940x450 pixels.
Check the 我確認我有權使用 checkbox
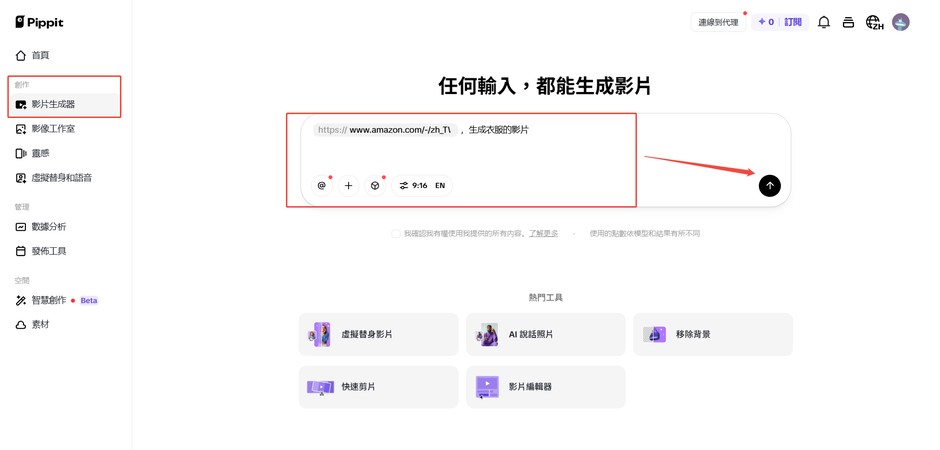coord(396,234)
